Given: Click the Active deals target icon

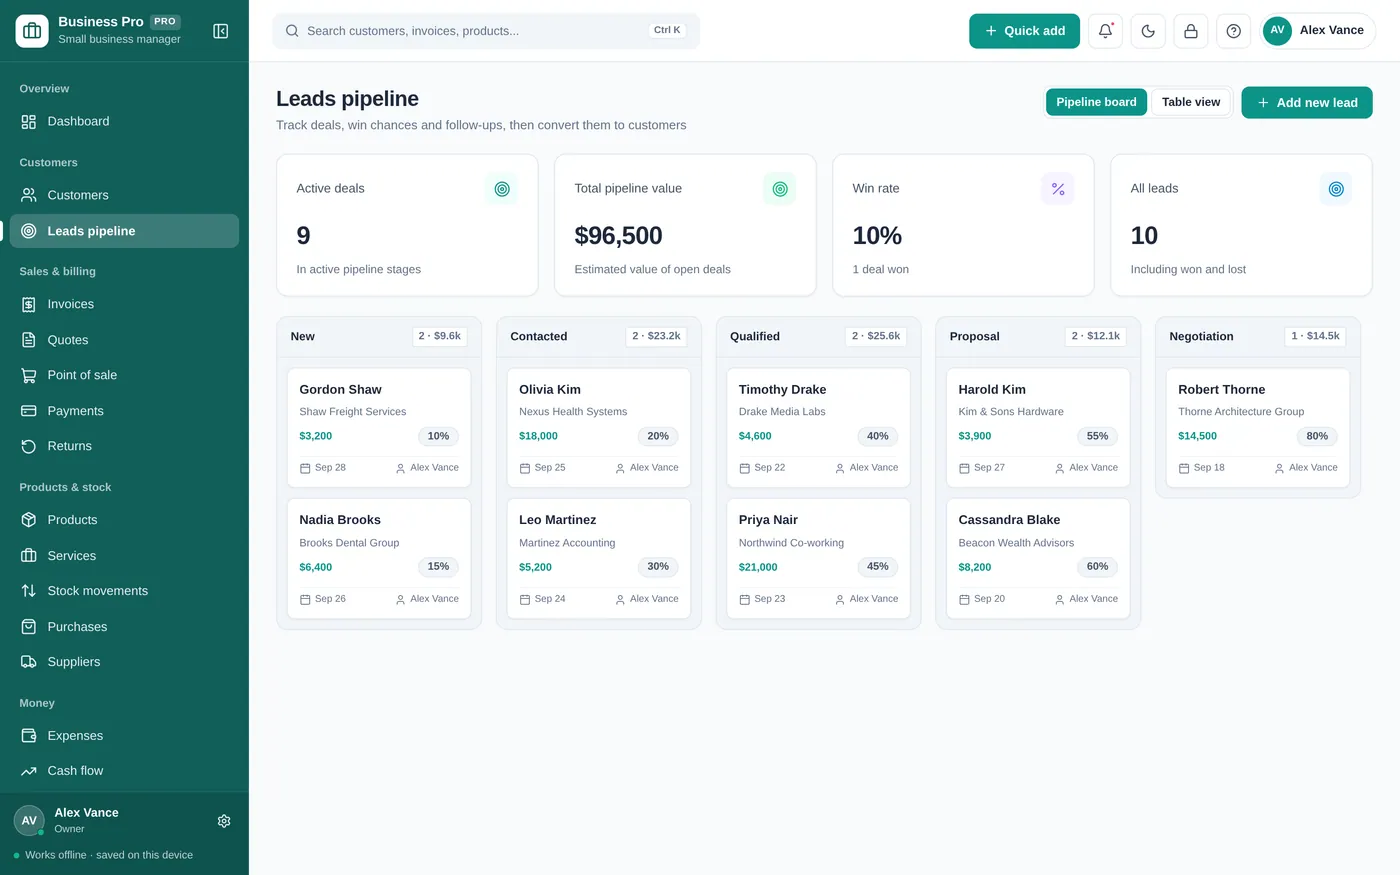Looking at the screenshot, I should 502,189.
